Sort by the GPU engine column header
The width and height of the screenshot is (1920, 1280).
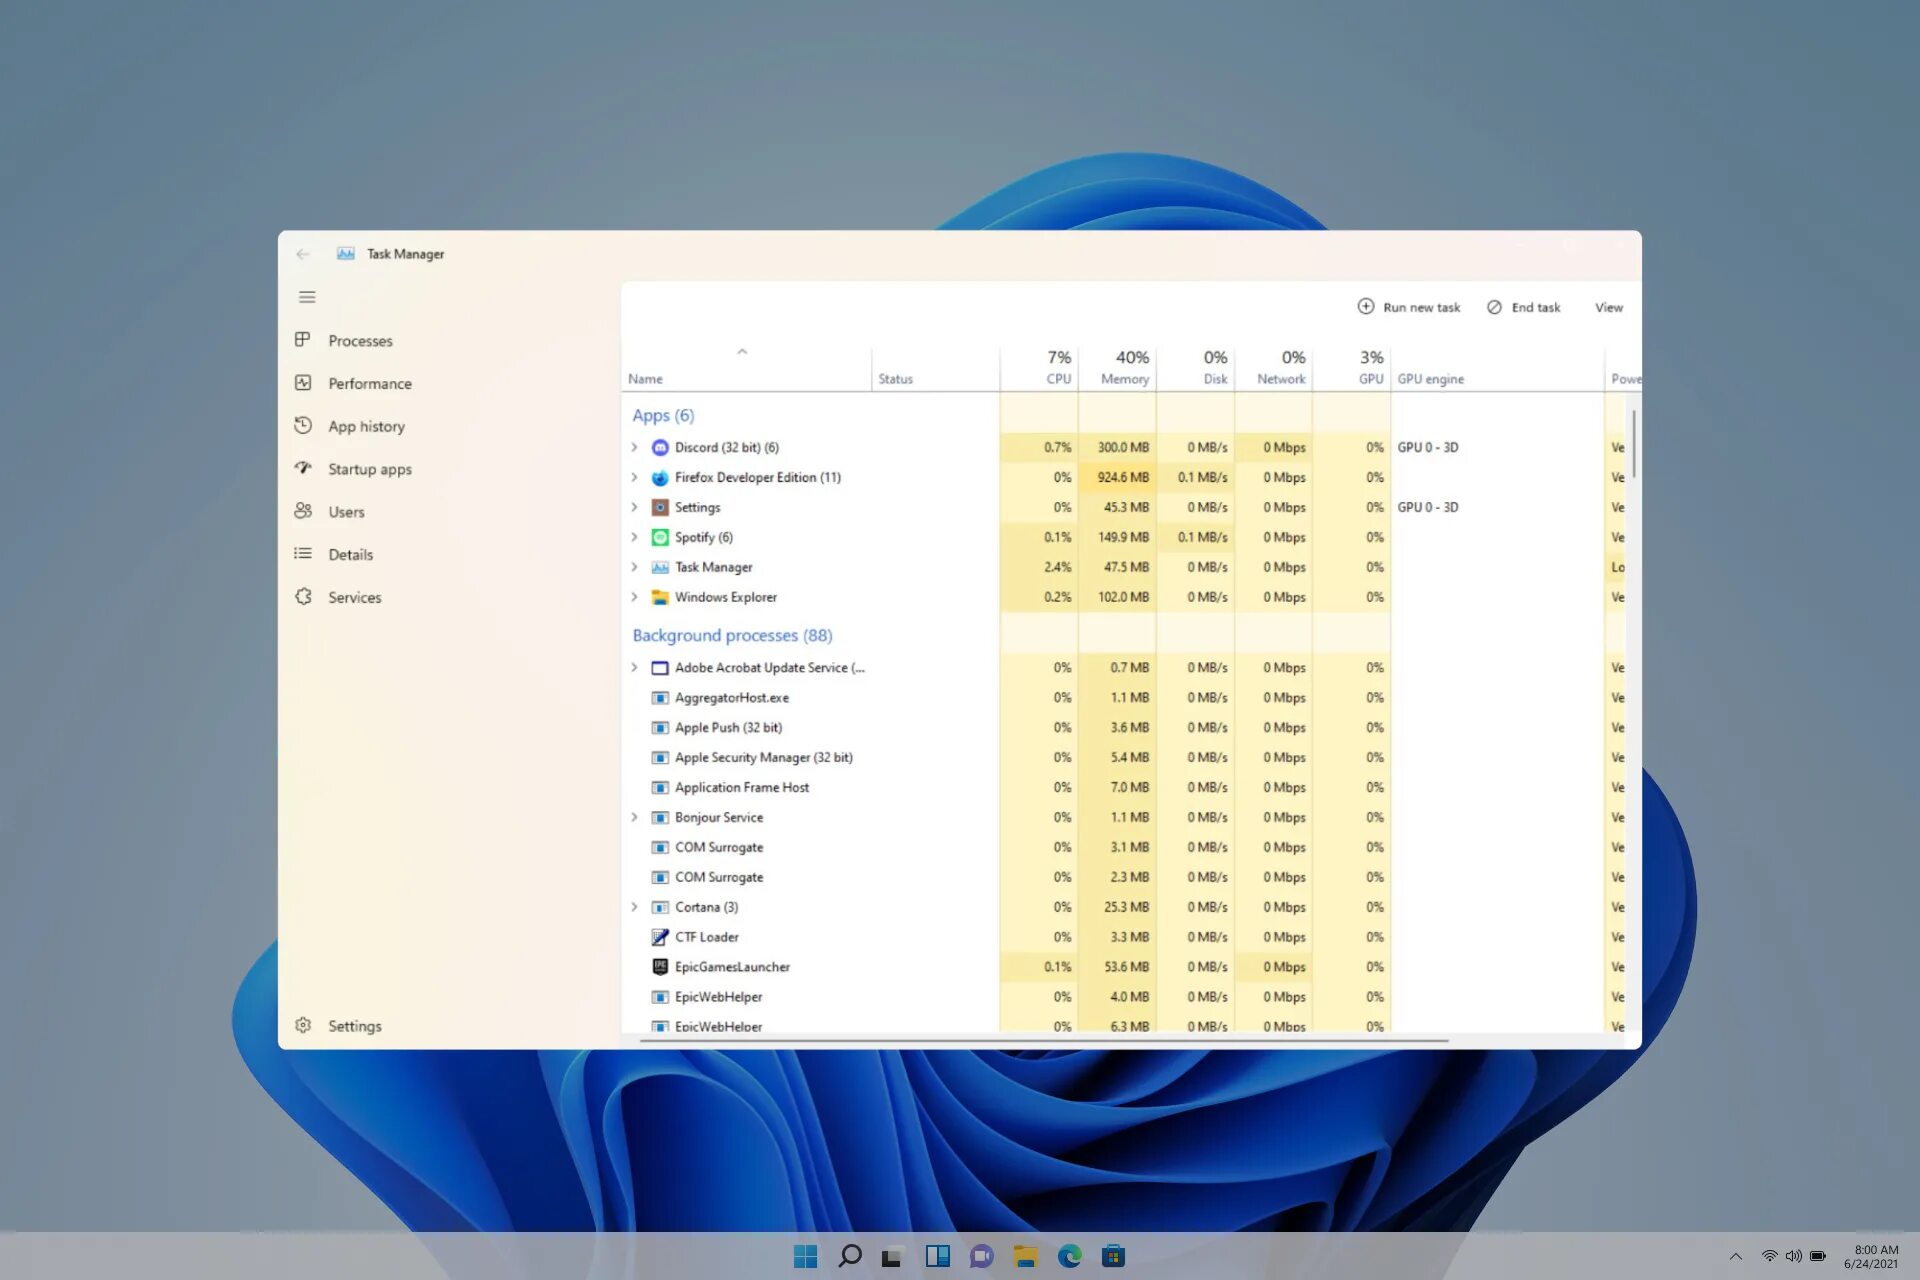coord(1496,368)
